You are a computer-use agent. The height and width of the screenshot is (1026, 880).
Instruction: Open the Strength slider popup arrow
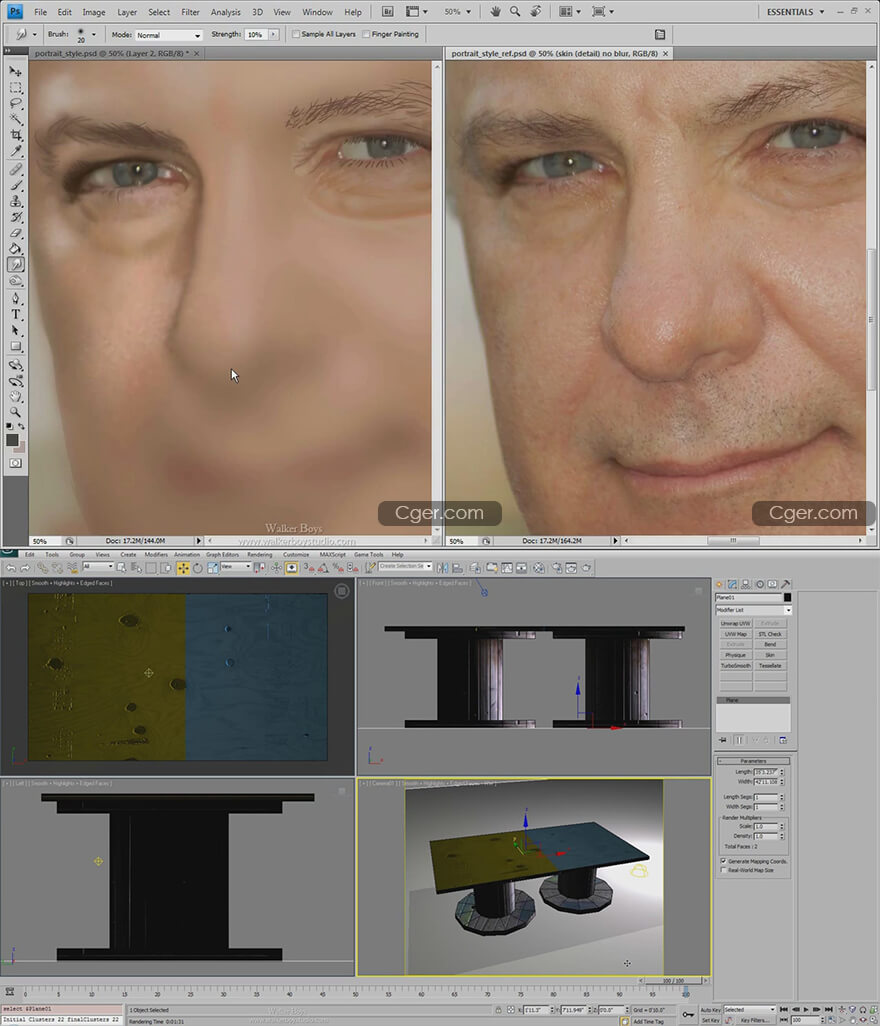point(273,34)
